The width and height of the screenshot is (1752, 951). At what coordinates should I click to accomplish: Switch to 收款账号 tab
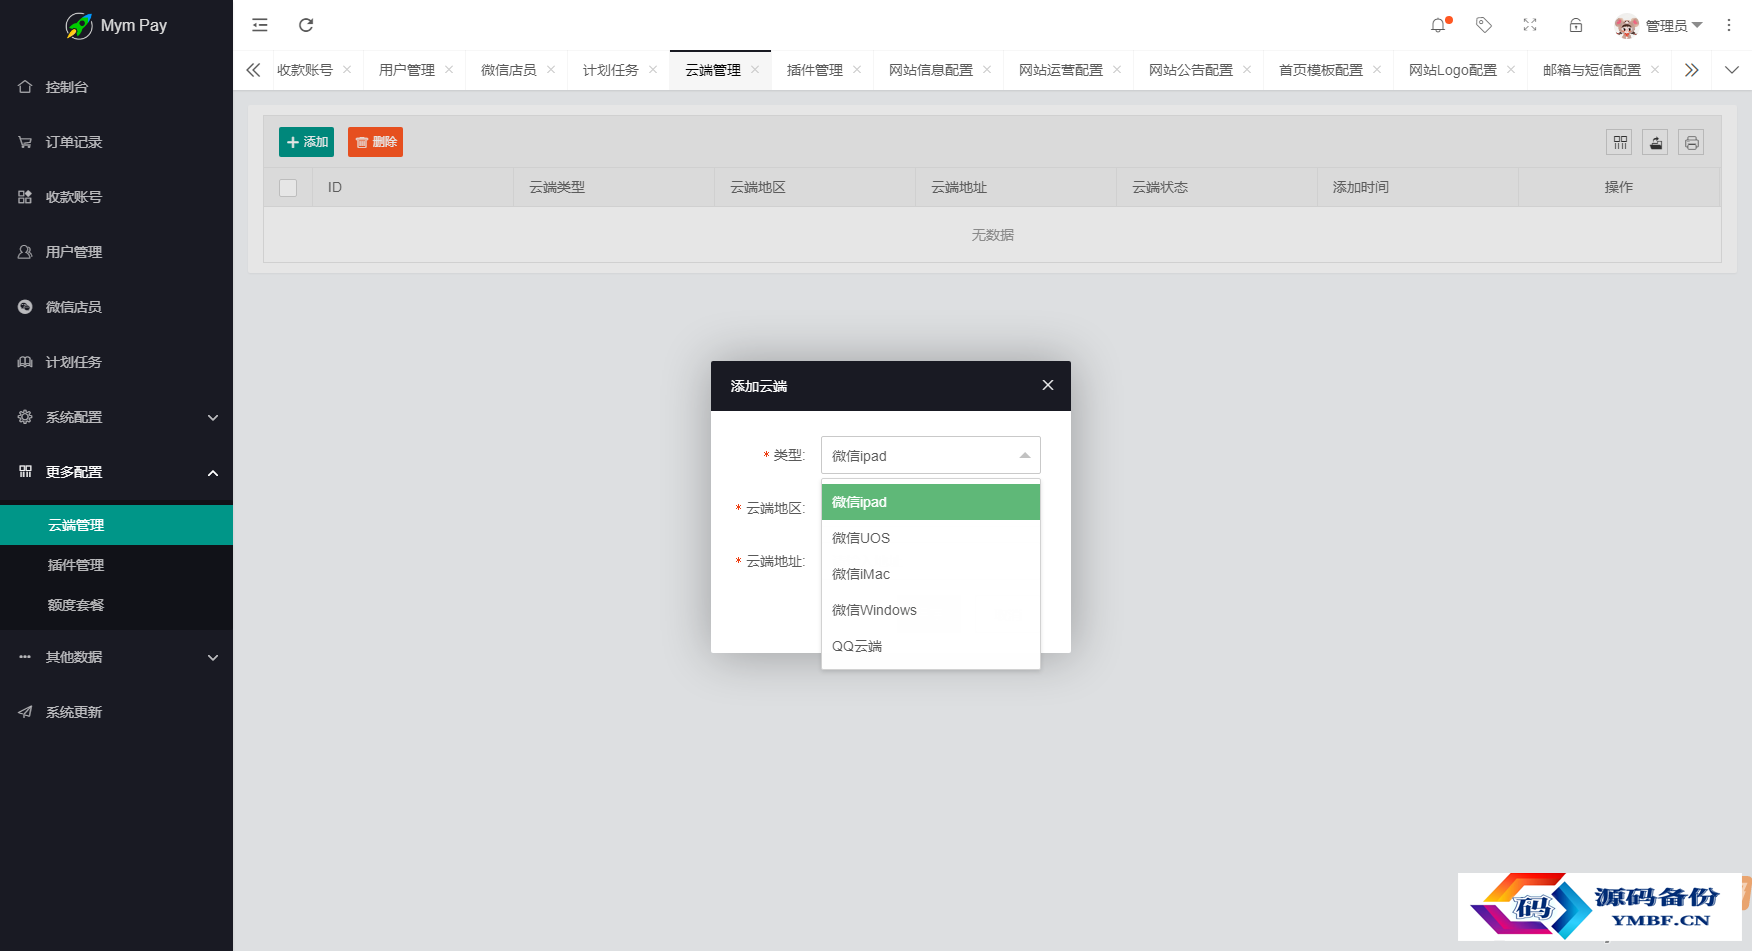(304, 70)
